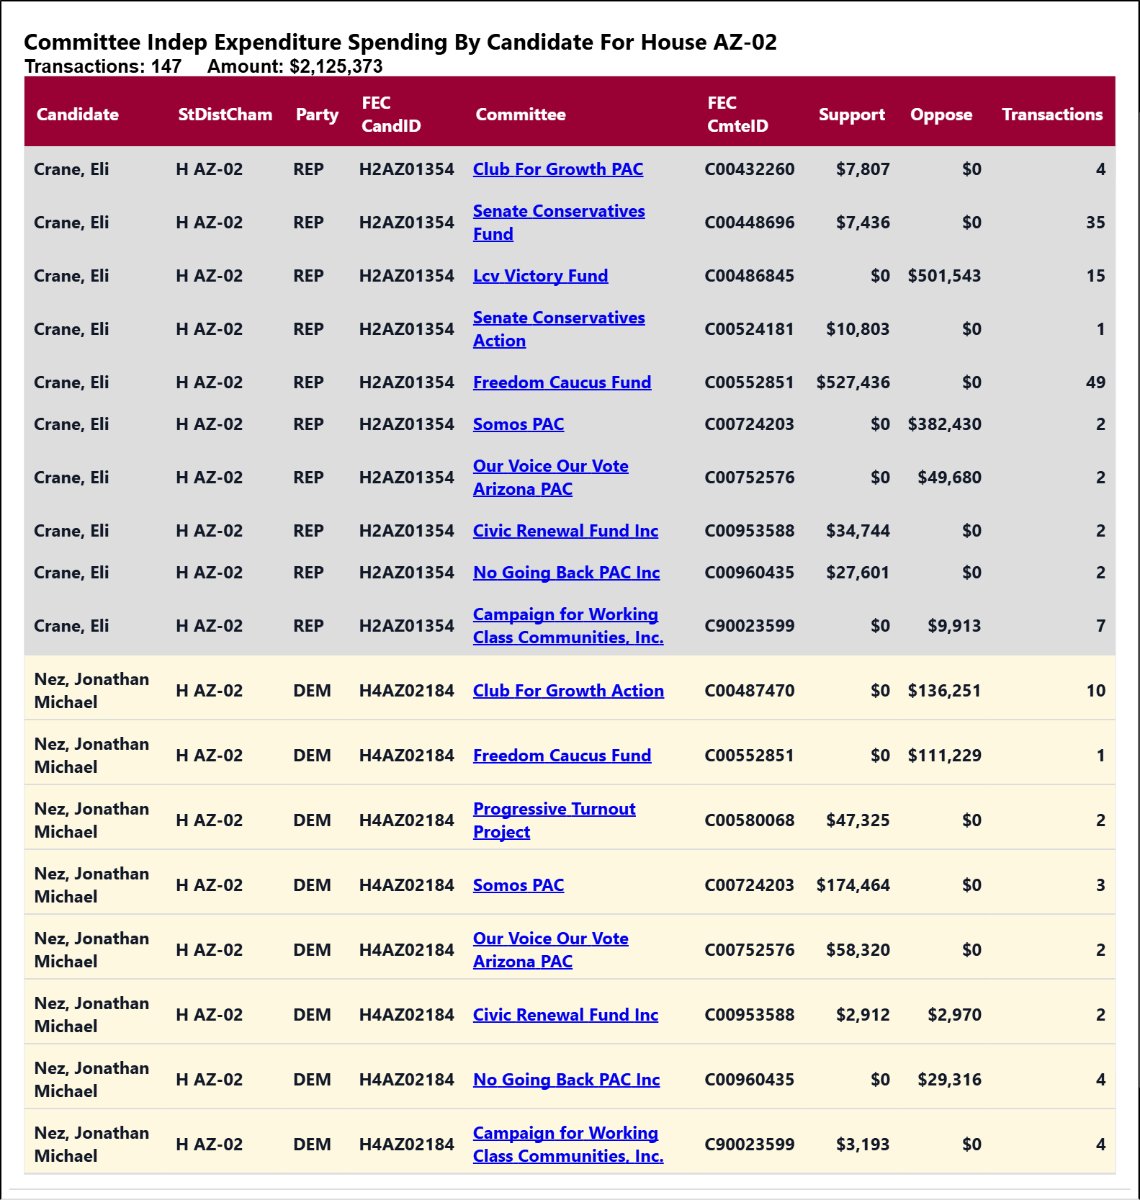The height and width of the screenshot is (1200, 1140).
Task: Open Freedom Caucus Fund link in Crane row
Action: click(562, 382)
